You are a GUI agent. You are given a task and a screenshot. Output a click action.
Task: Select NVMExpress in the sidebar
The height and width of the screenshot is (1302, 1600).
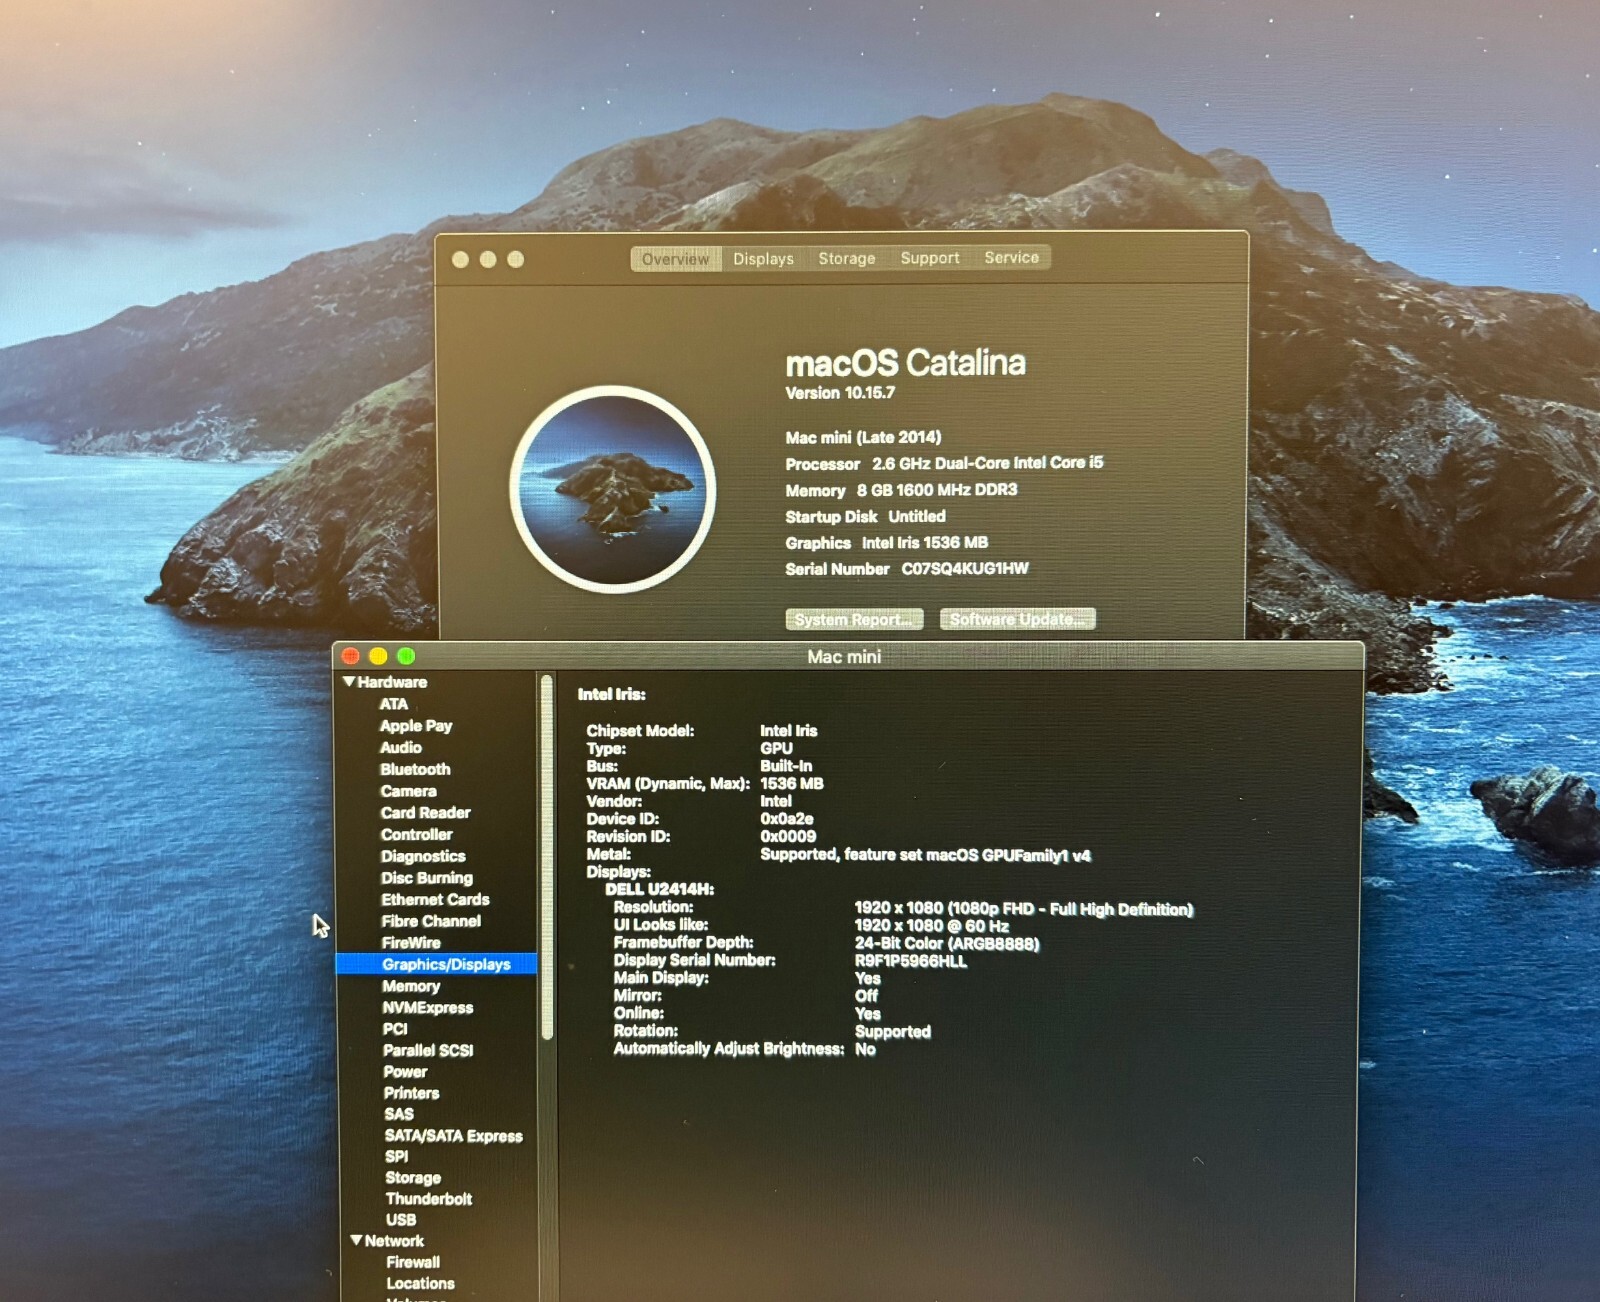click(428, 1007)
